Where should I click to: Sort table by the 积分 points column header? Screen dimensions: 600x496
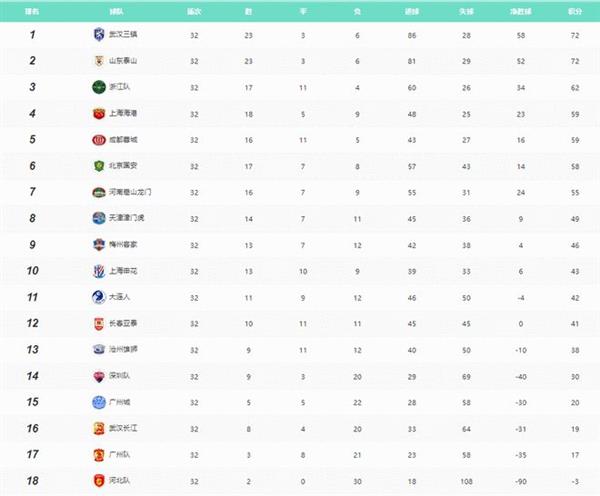(575, 11)
